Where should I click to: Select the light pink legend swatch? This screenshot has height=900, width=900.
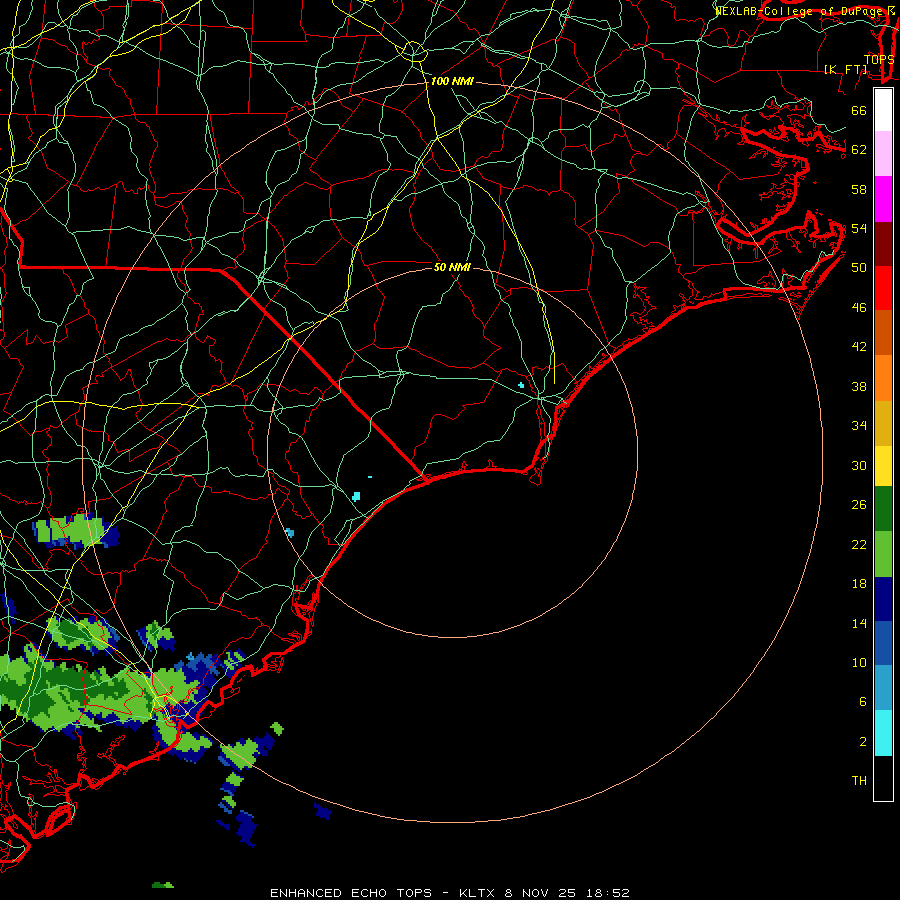pos(883,153)
